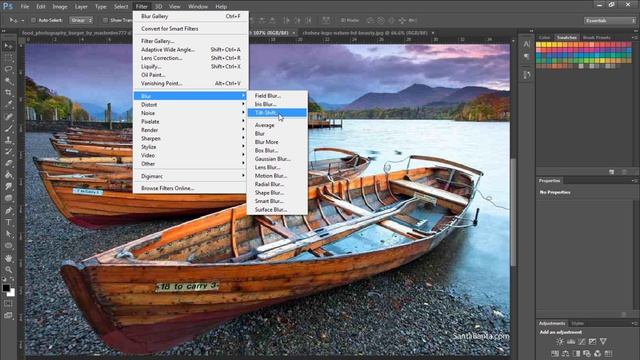Select the Lasso tool
Screen dimensions: 640x360
pyautogui.click(x=8, y=69)
